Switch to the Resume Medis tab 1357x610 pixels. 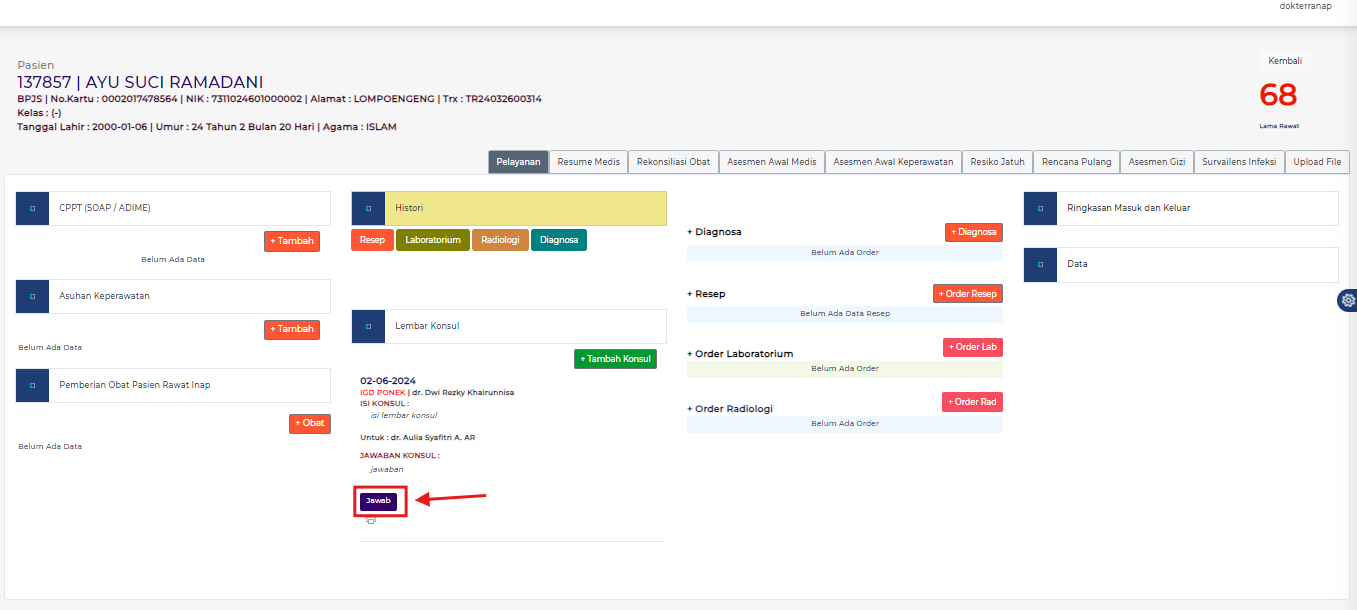click(x=588, y=162)
